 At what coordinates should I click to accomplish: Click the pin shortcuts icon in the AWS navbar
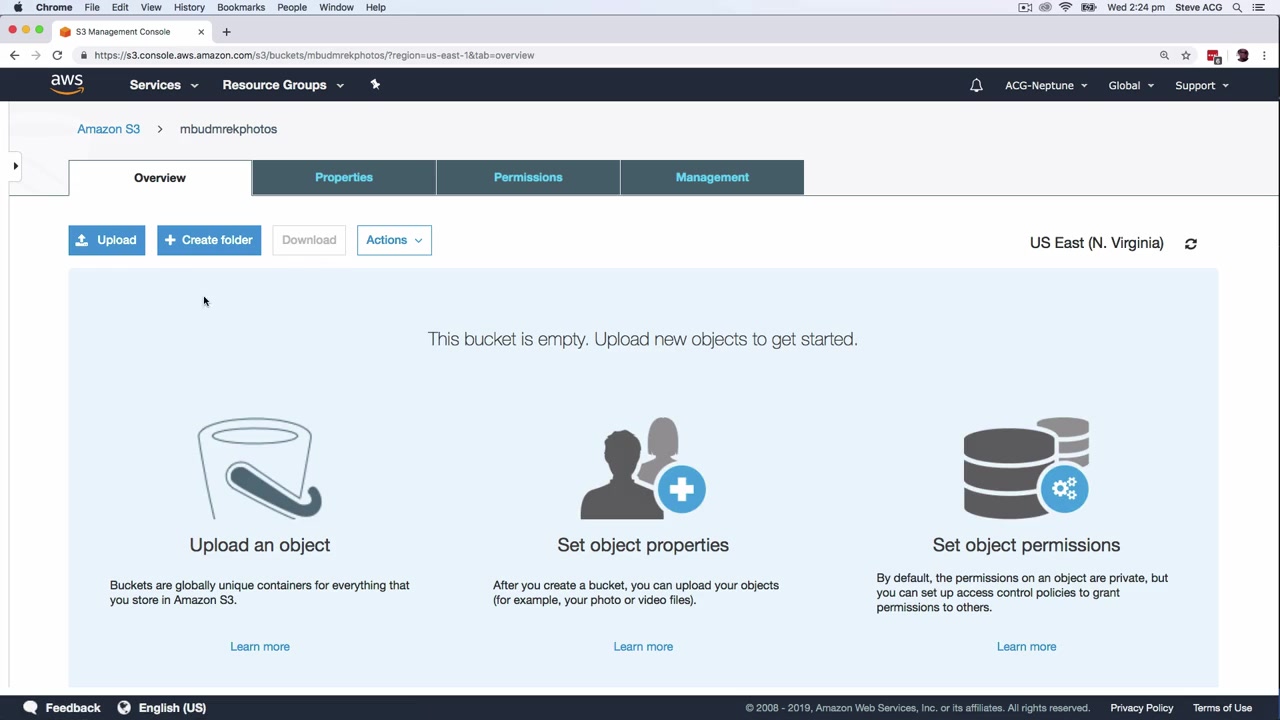(x=375, y=85)
